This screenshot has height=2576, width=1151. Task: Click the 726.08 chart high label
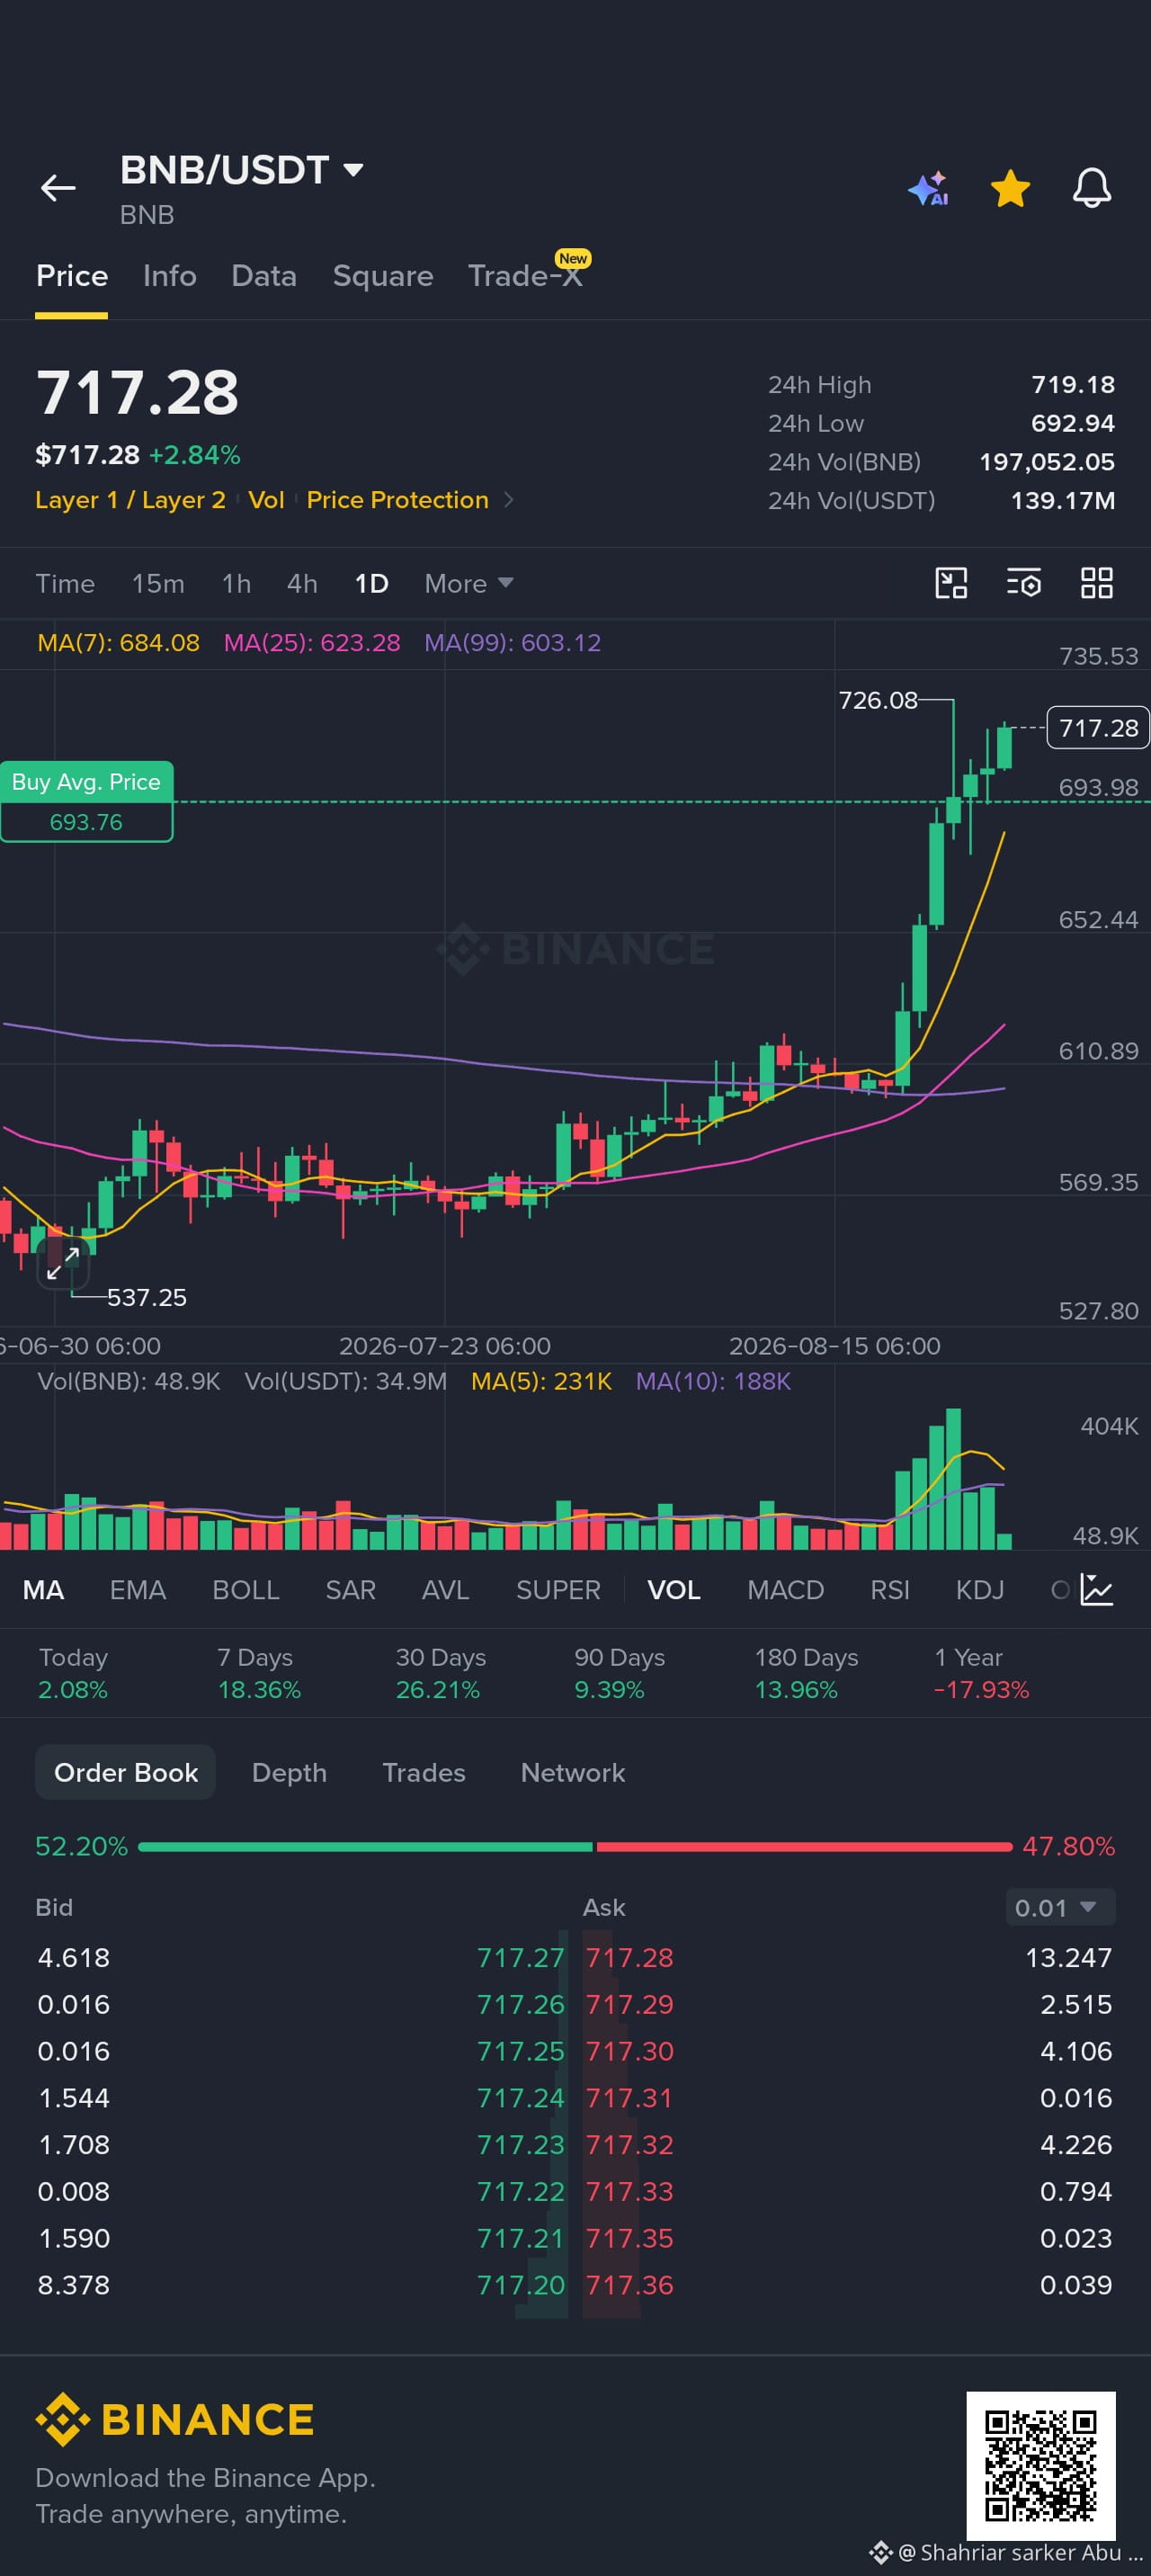pyautogui.click(x=878, y=700)
